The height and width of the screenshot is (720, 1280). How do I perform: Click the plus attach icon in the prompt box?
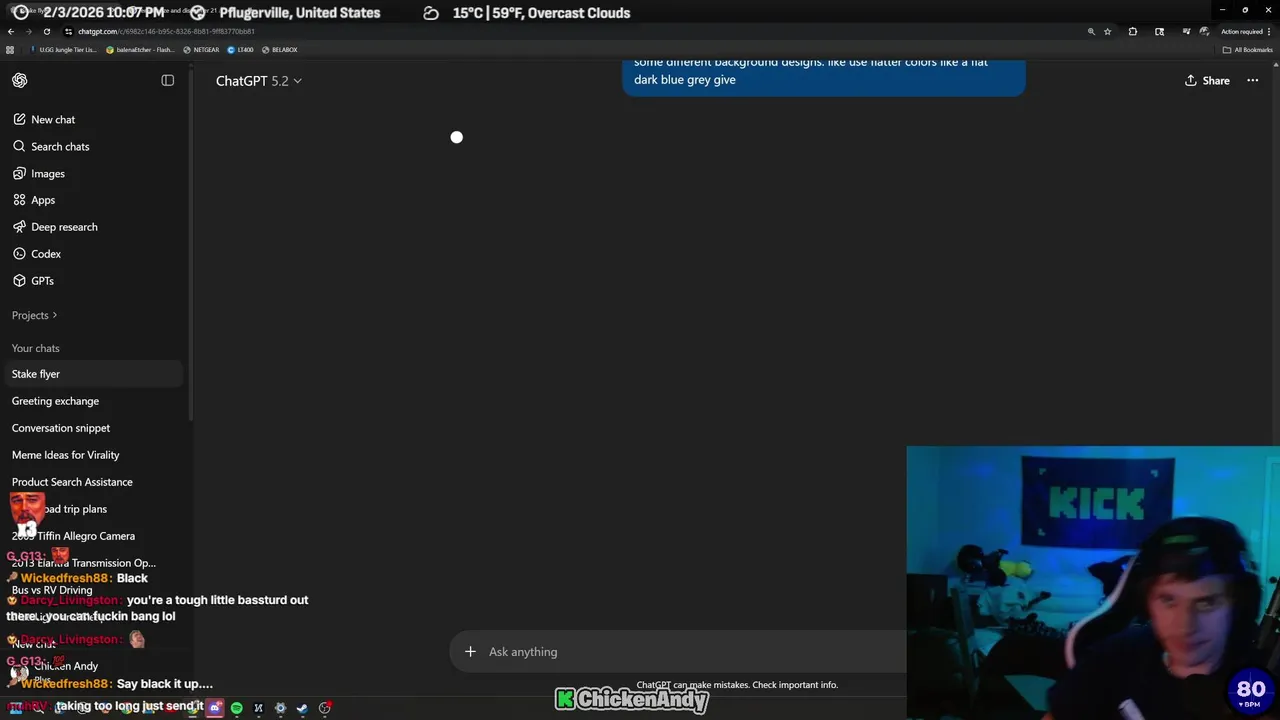[470, 652]
